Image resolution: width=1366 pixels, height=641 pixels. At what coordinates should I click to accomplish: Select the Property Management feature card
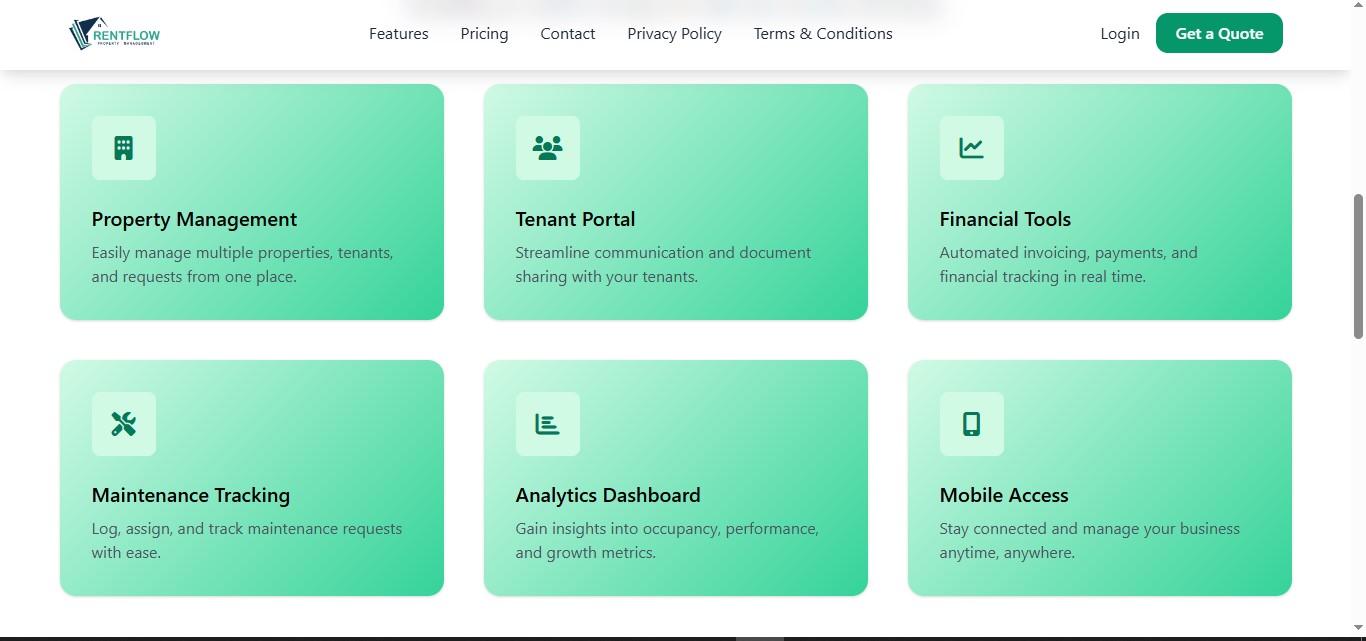click(x=251, y=201)
